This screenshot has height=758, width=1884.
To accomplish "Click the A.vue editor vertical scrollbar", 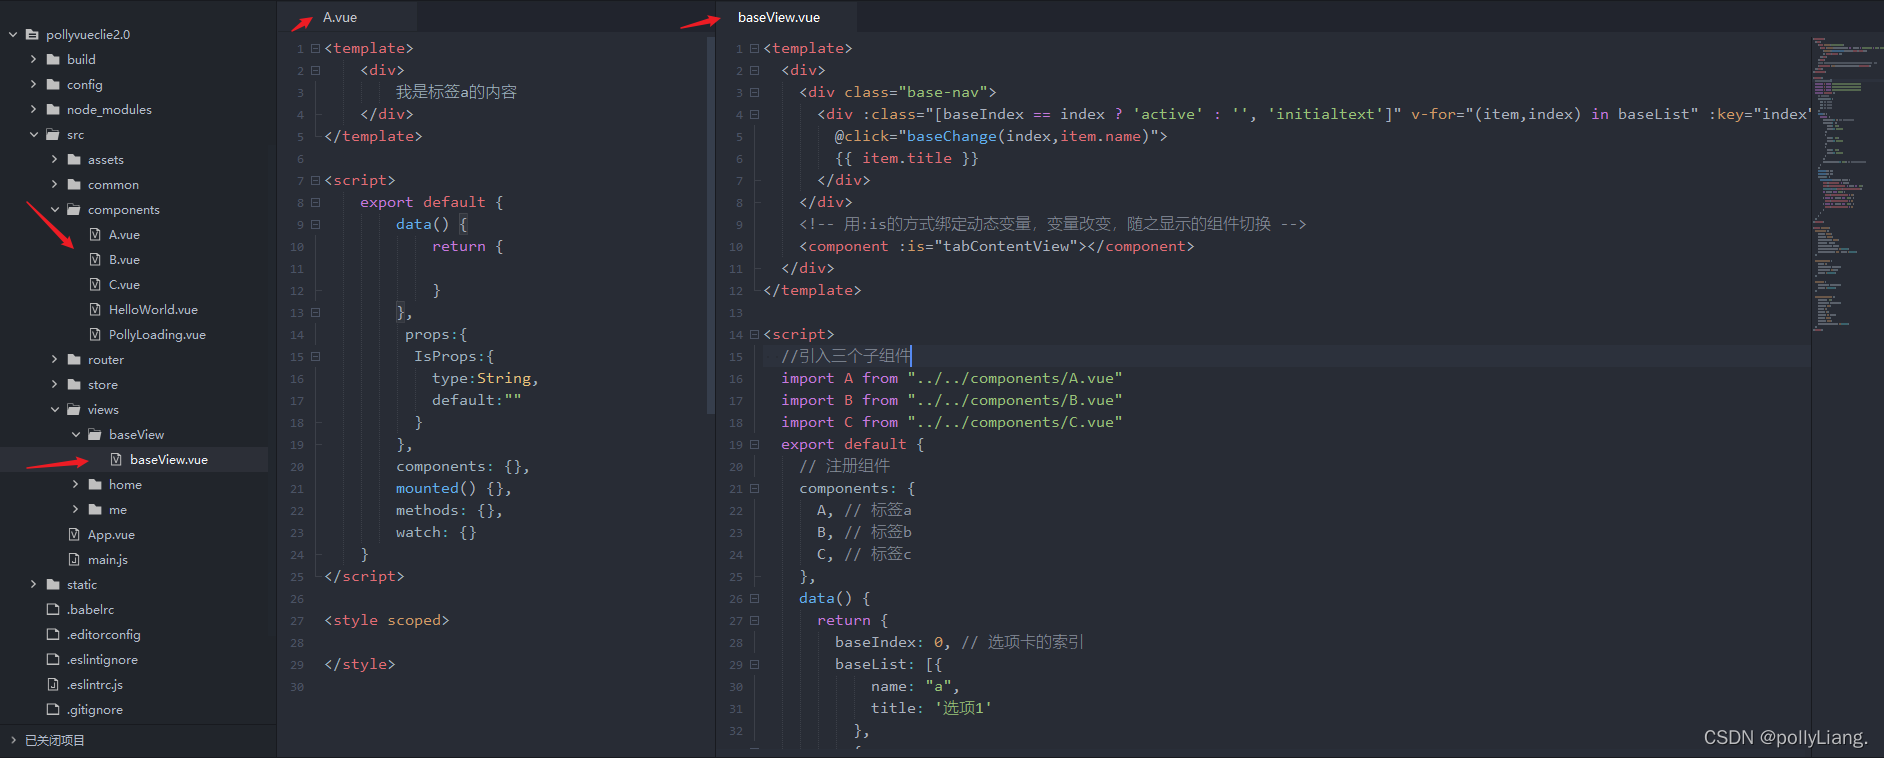I will click(x=711, y=225).
